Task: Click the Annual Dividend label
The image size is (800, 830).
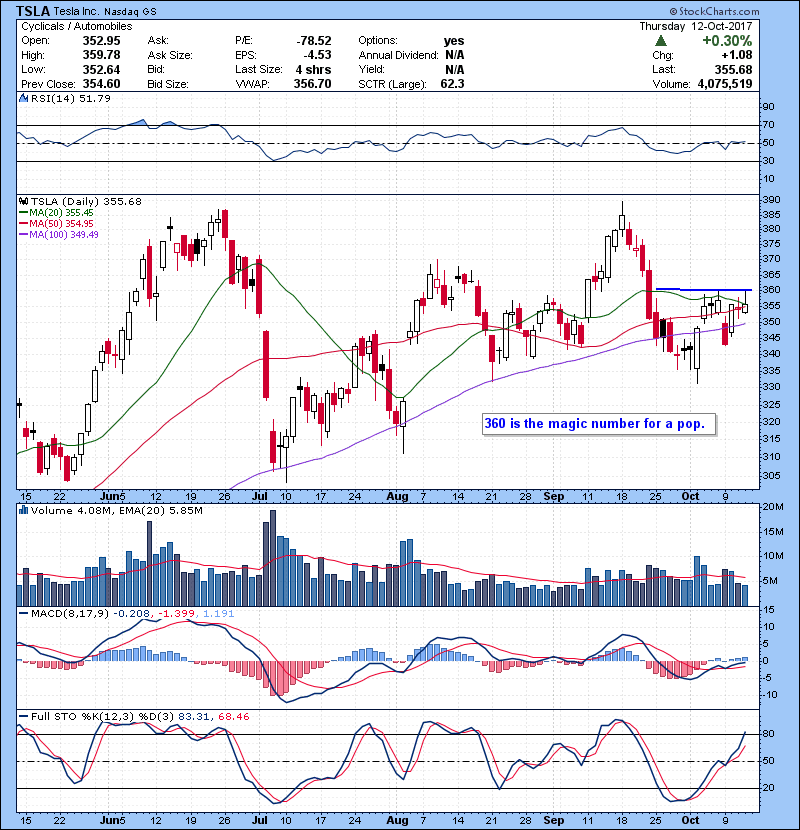Action: [398, 55]
